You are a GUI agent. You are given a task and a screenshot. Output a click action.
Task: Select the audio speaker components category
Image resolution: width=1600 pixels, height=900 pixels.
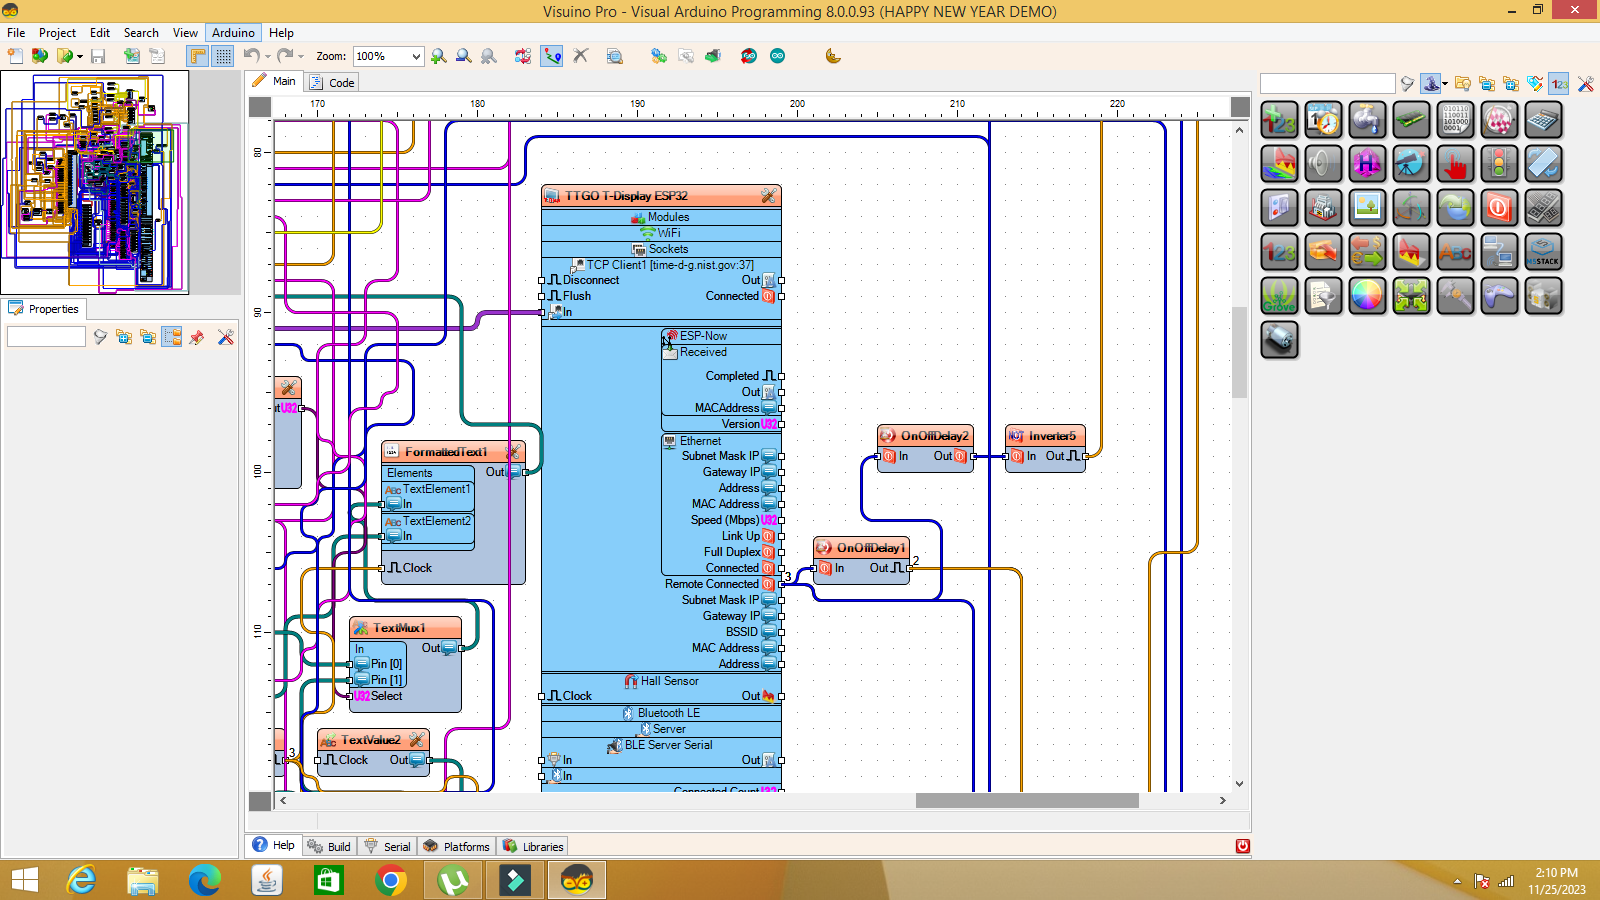point(1323,164)
